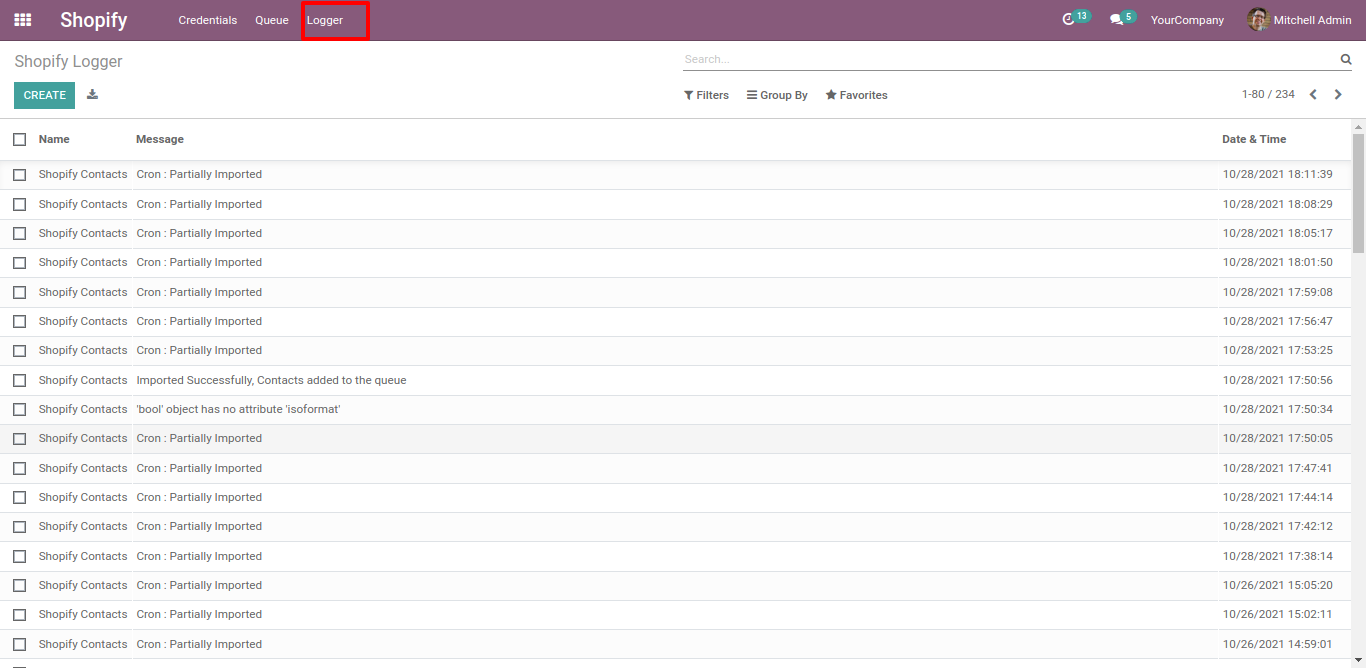This screenshot has height=668, width=1366.
Task: Check the row dated 10/26/2021 14:59:01
Action: click(19, 645)
